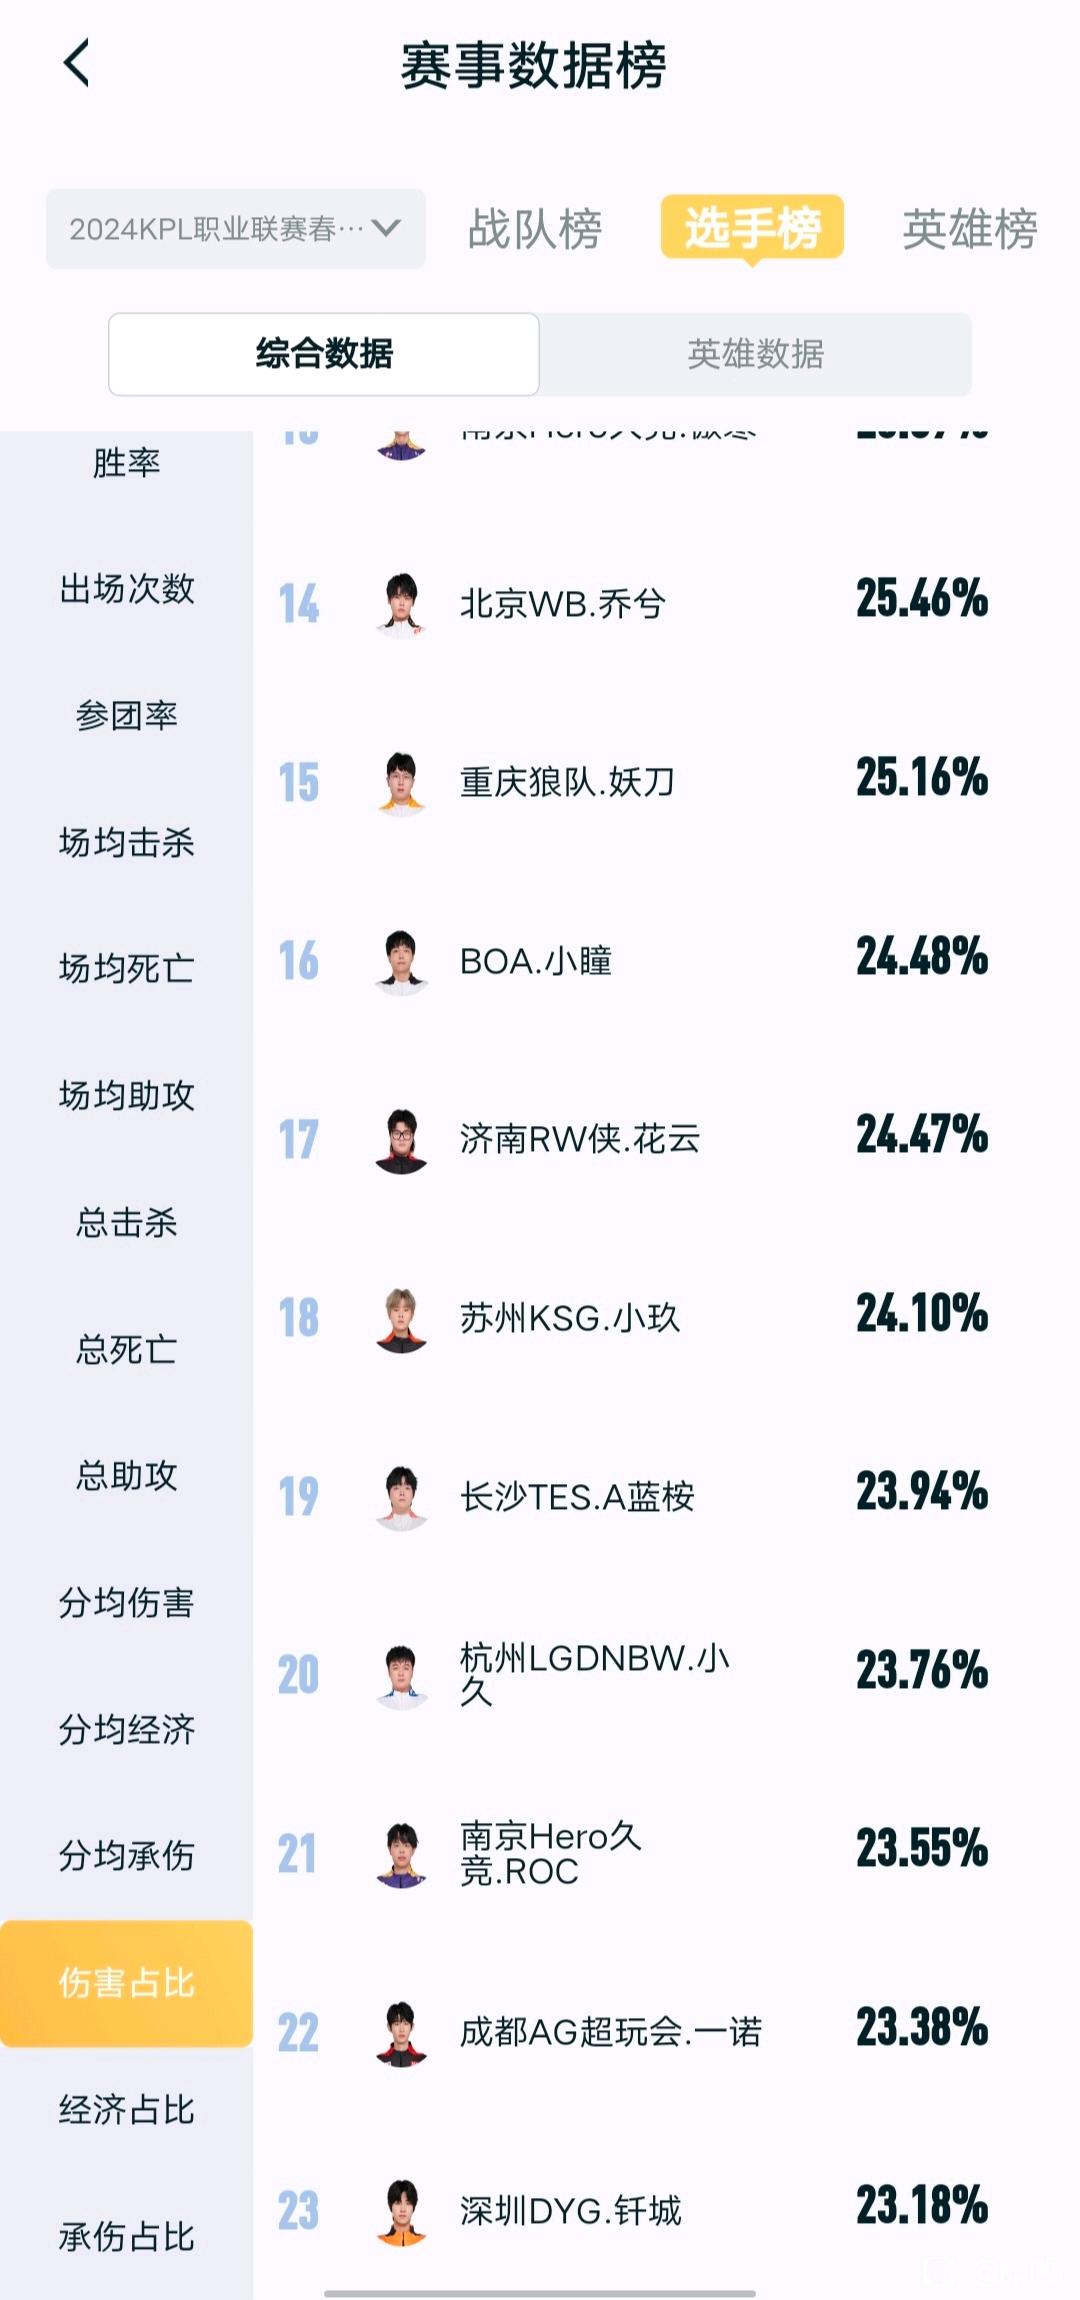1080x2300 pixels.
Task: Toggle to 综合数据 segment
Action: coord(324,354)
